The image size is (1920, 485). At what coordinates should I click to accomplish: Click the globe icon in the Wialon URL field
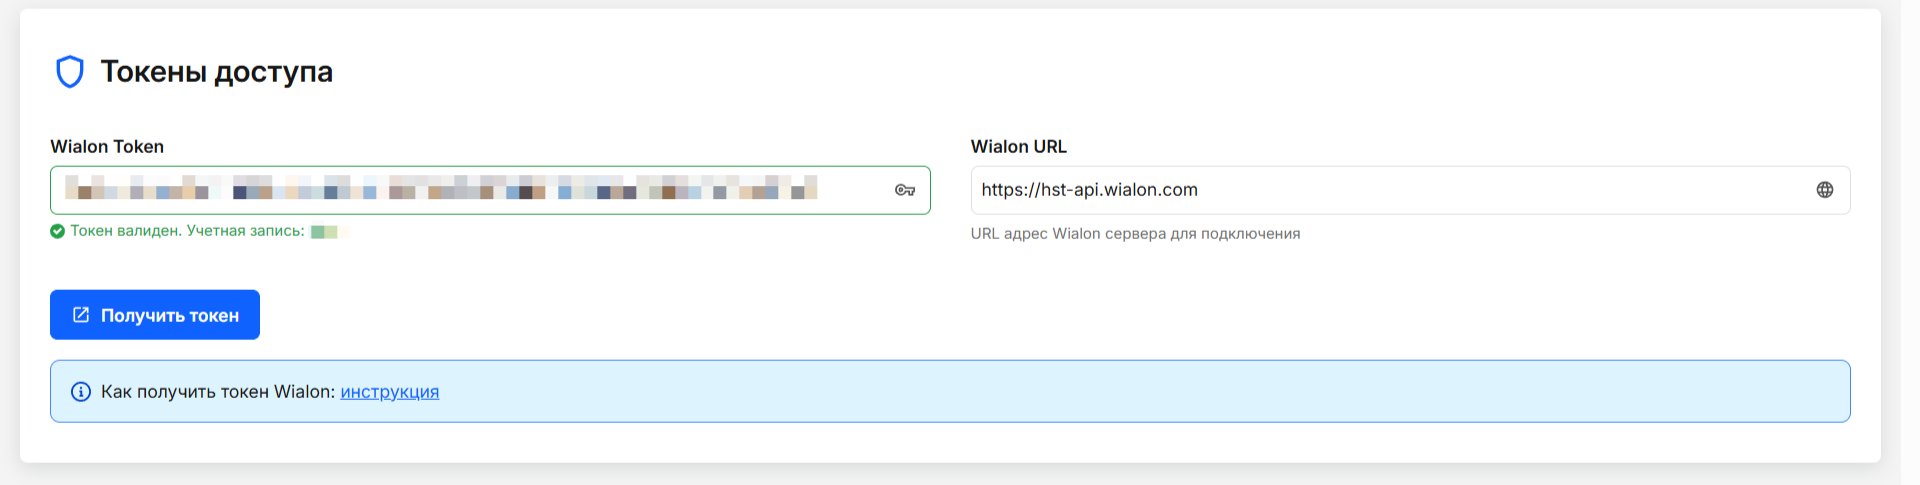coord(1825,190)
